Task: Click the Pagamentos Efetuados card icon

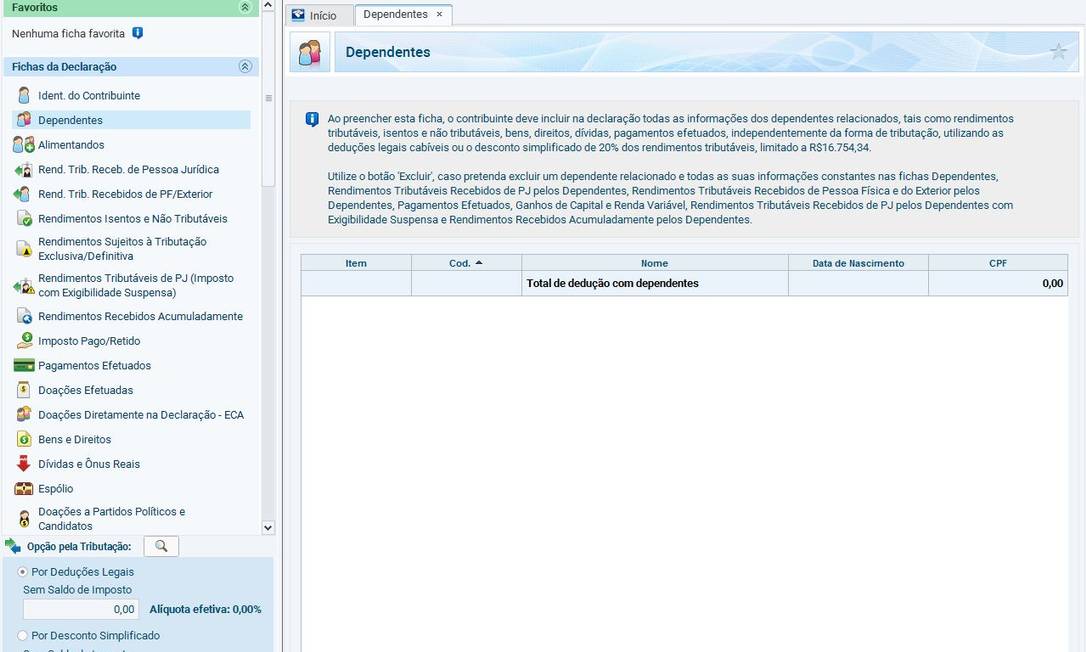Action: (x=24, y=366)
